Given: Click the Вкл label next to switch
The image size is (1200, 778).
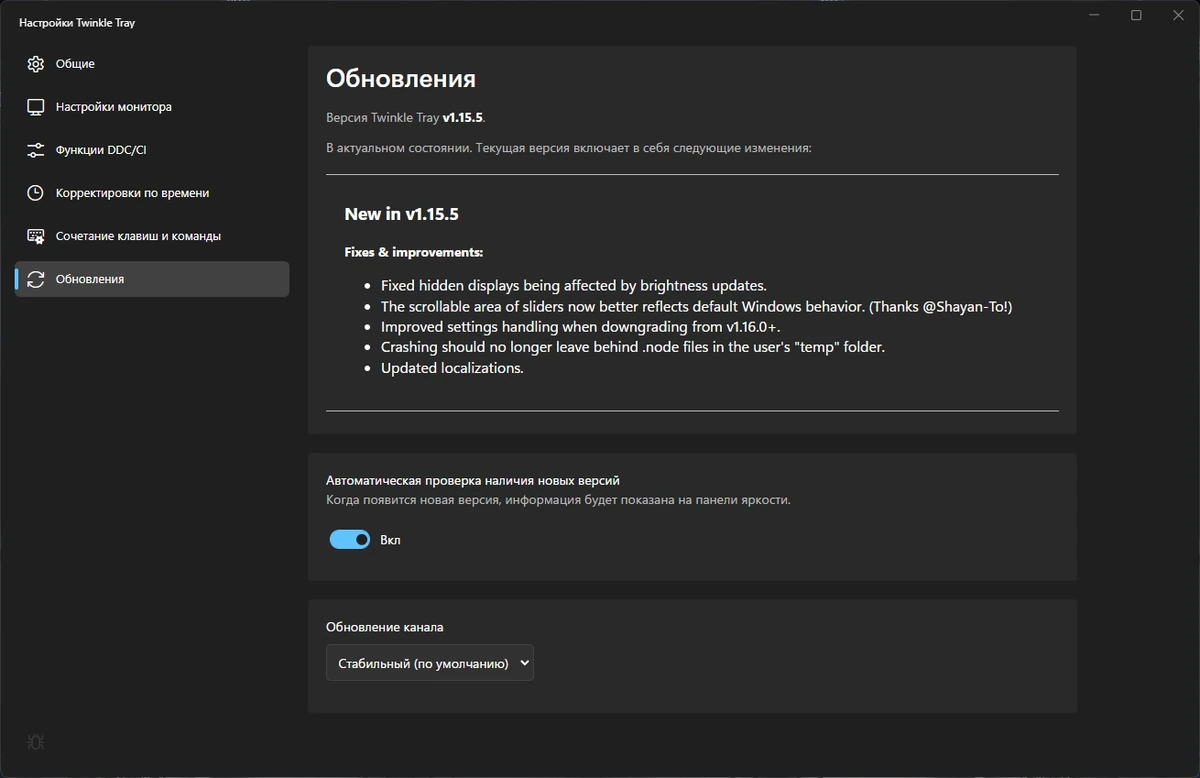Looking at the screenshot, I should click(390, 540).
